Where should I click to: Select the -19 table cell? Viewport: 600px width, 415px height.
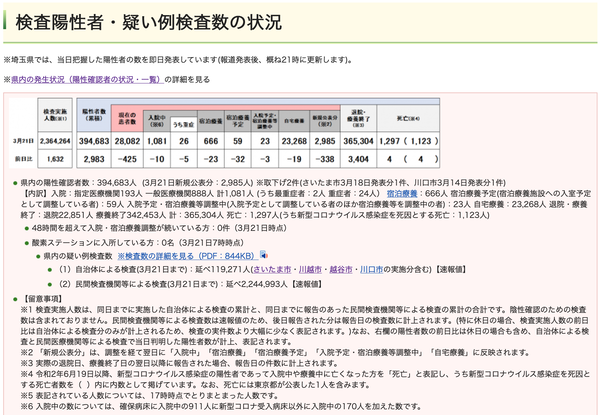click(x=294, y=159)
